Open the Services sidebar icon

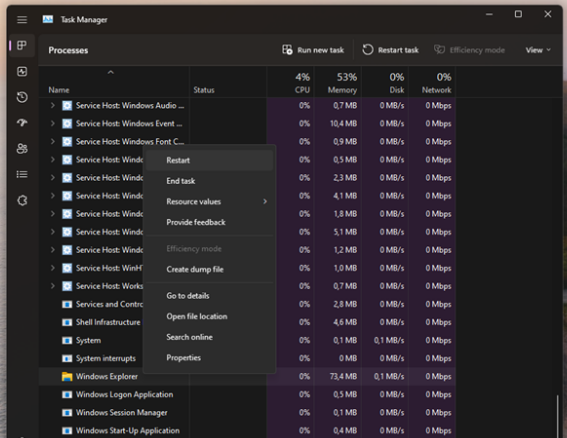pyautogui.click(x=22, y=200)
